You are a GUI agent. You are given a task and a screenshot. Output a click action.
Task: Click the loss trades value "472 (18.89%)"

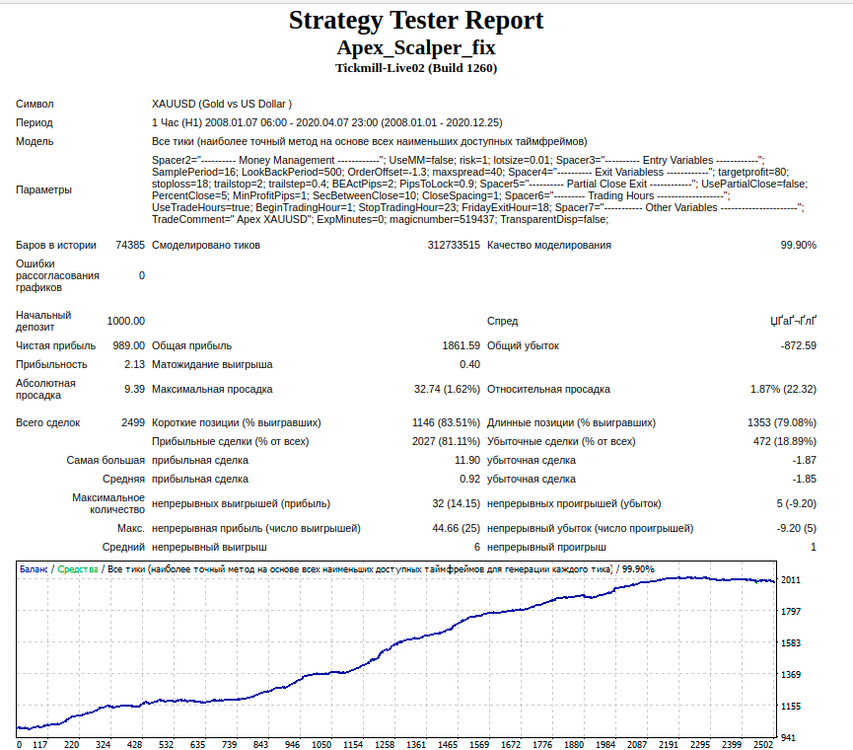click(x=784, y=442)
